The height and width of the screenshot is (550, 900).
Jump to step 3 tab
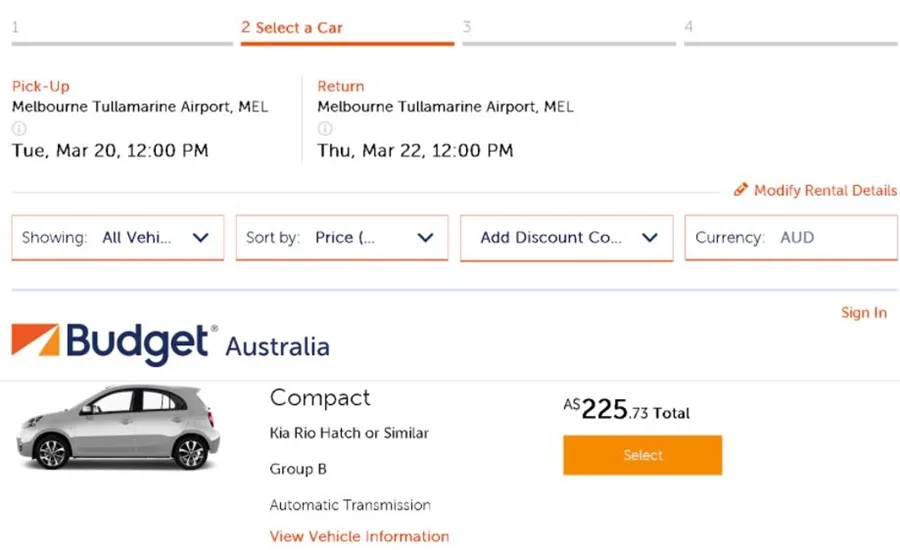tap(569, 30)
